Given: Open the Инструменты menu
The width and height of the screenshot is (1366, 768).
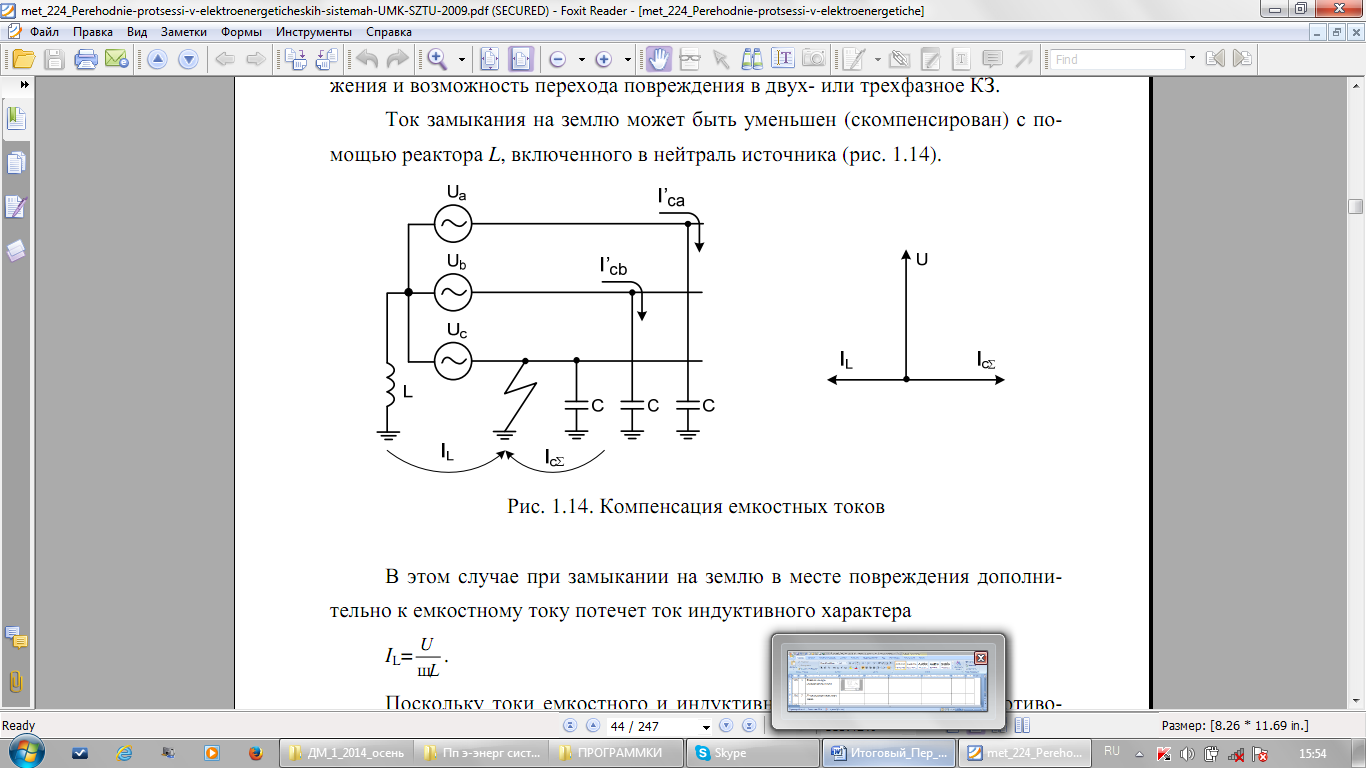Looking at the screenshot, I should coord(315,32).
